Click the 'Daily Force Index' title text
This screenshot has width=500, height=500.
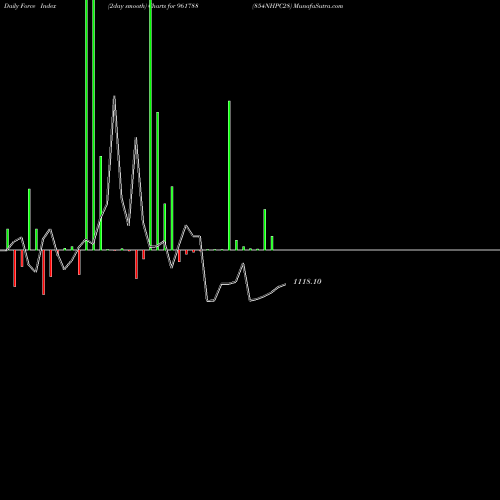(30, 6)
